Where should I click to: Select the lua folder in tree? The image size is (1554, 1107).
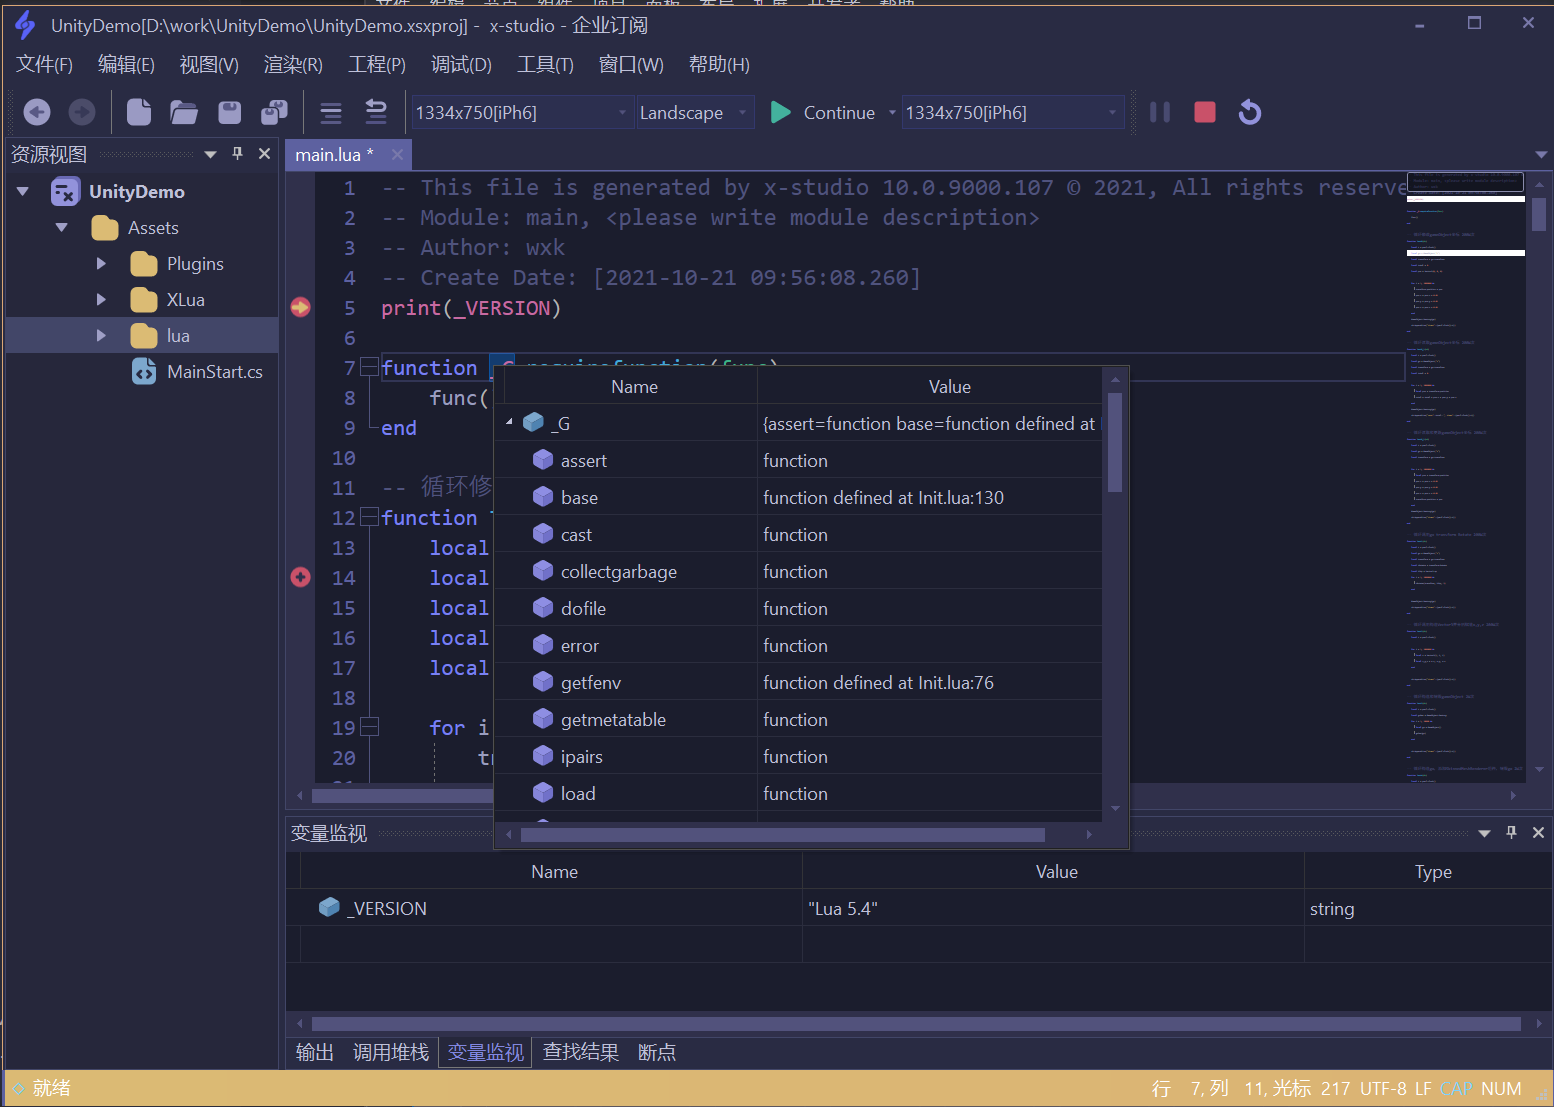click(x=142, y=335)
